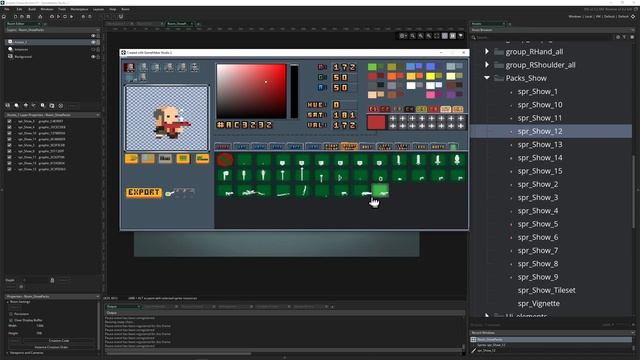The width and height of the screenshot is (640, 360).
Task: Select the first character body part thumbnail
Action: pyautogui.click(x=129, y=67)
